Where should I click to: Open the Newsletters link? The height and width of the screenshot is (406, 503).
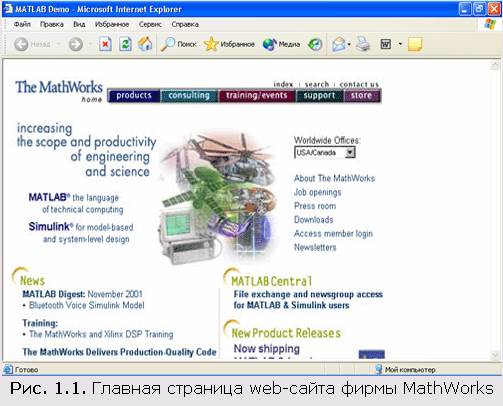(x=315, y=247)
